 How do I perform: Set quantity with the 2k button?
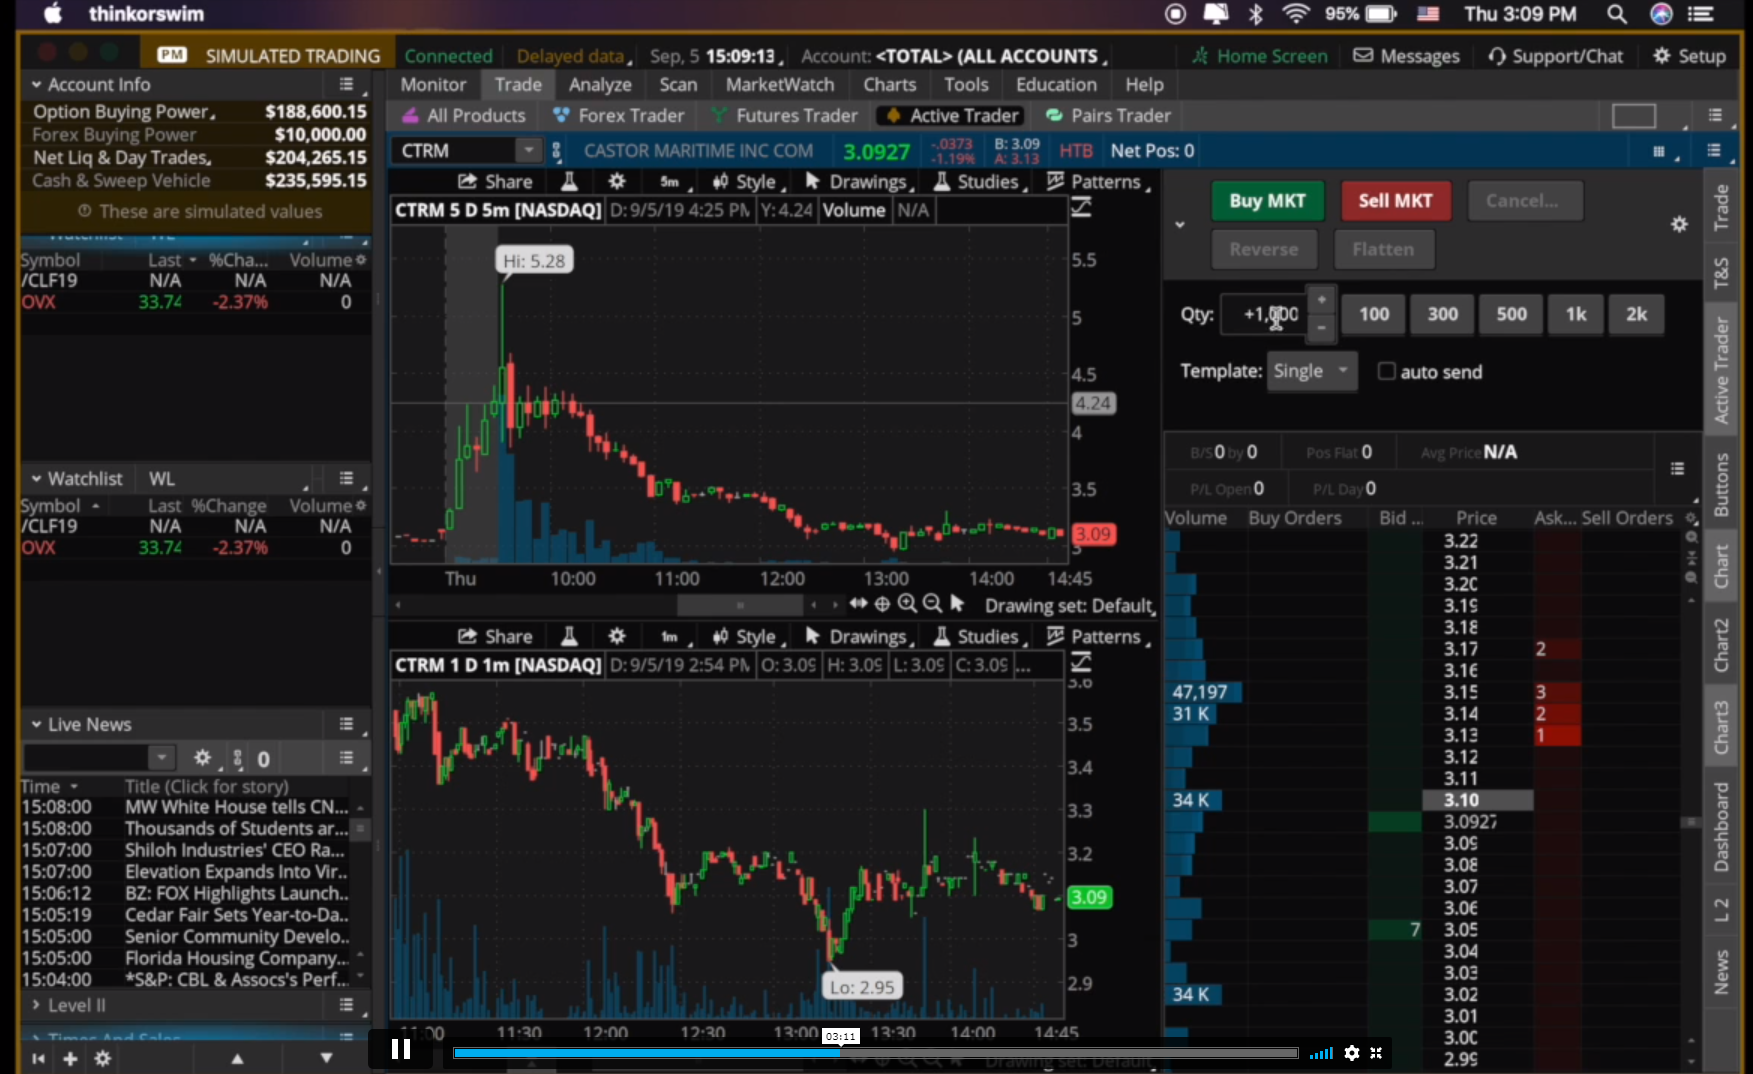tap(1636, 314)
